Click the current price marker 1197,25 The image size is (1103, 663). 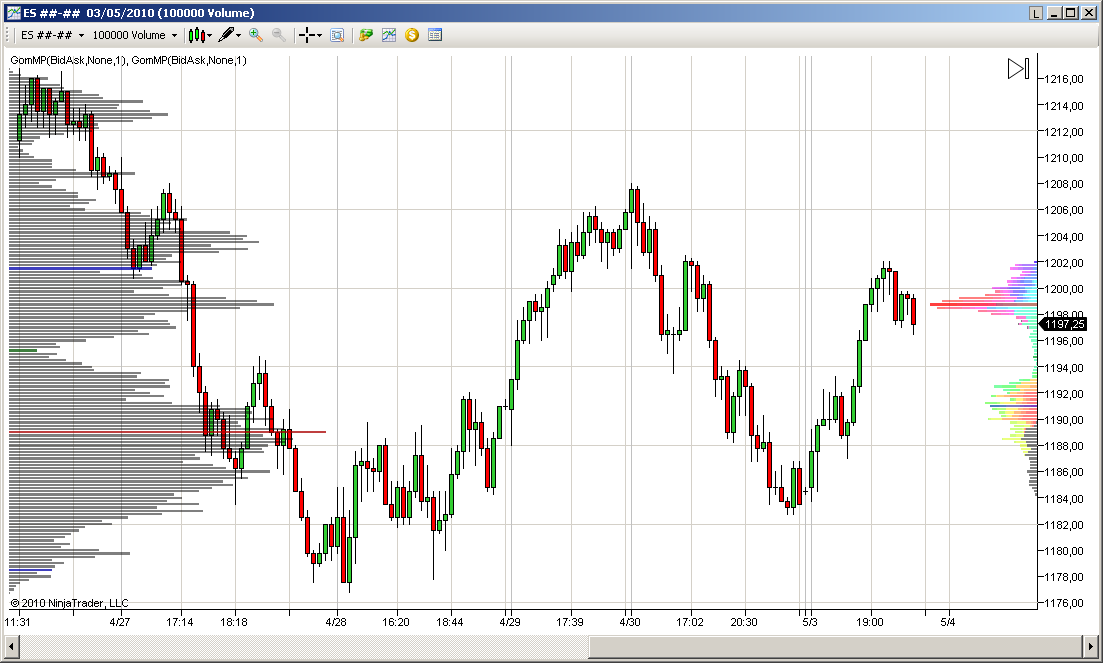(x=1062, y=324)
